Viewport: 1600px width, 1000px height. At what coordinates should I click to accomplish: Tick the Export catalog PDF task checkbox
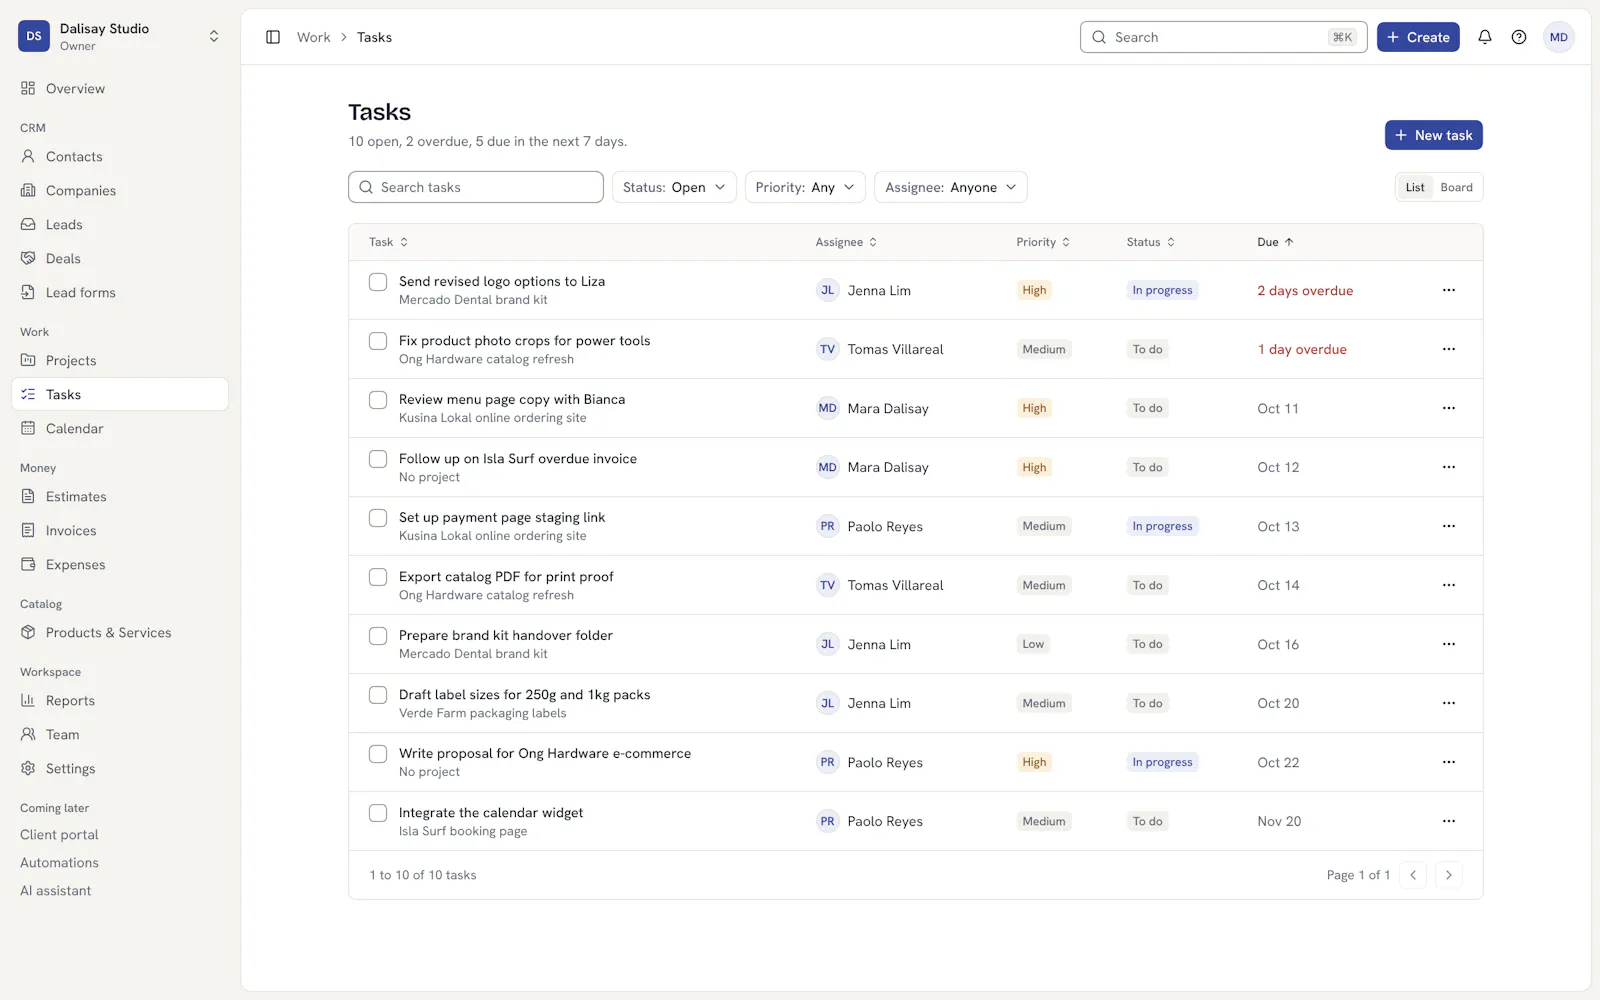(378, 577)
